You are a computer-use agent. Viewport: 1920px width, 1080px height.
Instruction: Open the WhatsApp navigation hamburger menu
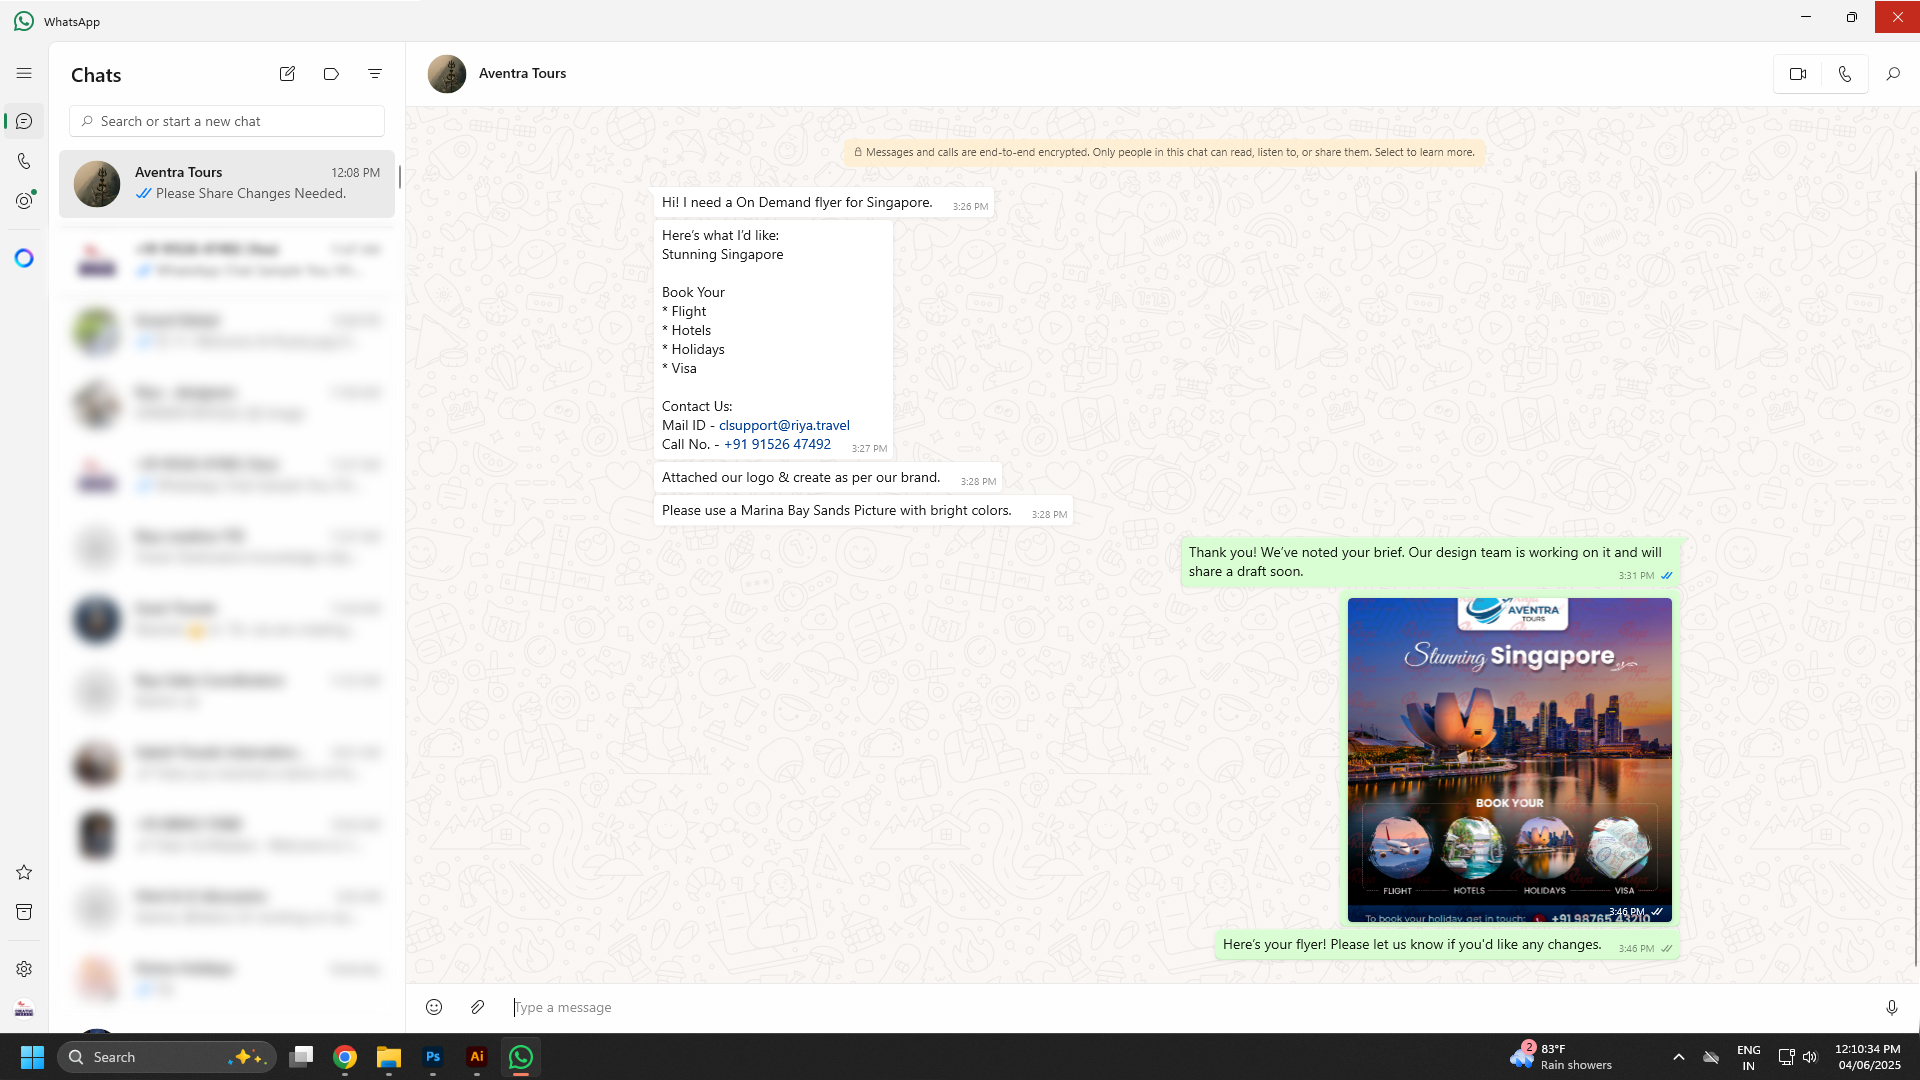(24, 73)
